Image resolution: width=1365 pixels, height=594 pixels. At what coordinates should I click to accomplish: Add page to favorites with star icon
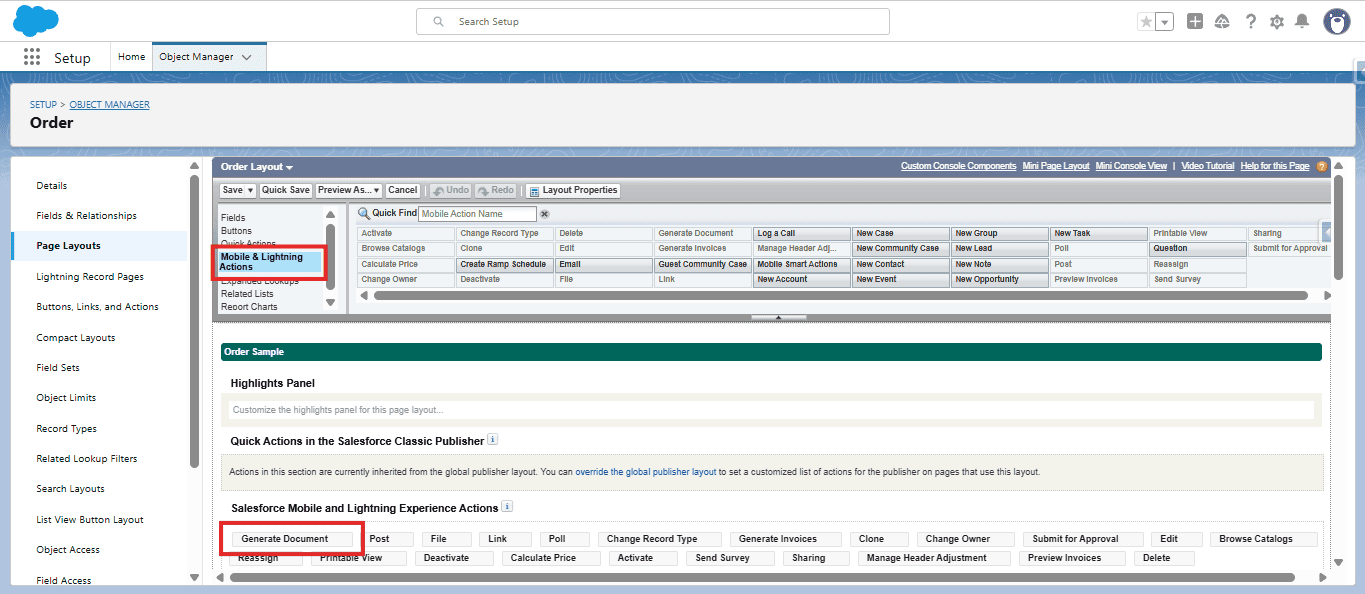(x=1146, y=22)
